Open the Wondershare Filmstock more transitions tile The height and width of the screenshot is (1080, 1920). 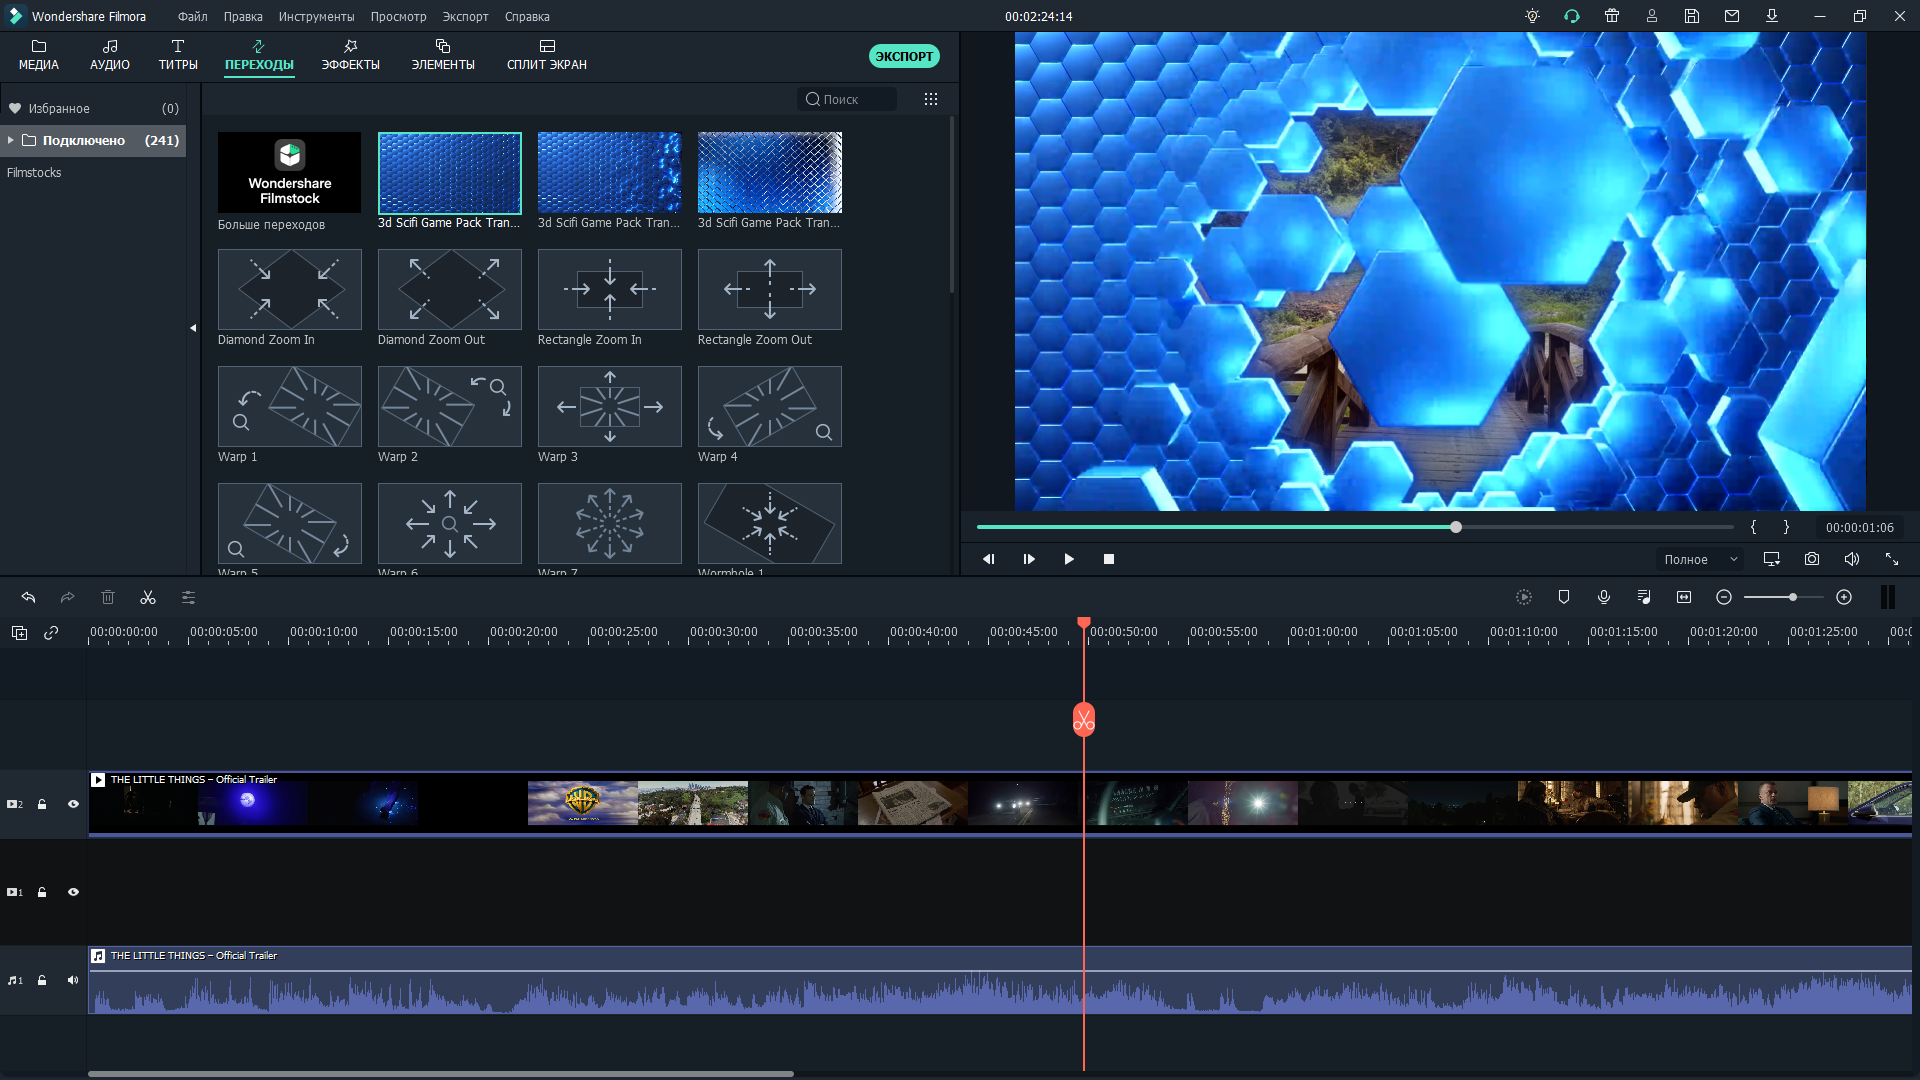pos(289,172)
